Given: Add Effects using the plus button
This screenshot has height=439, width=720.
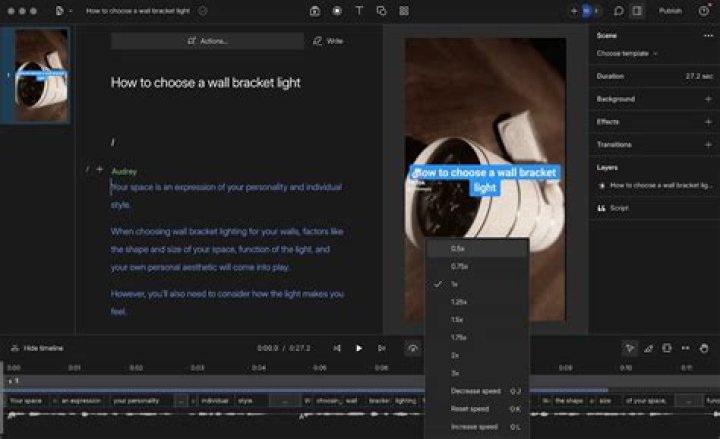Looking at the screenshot, I should 708,122.
